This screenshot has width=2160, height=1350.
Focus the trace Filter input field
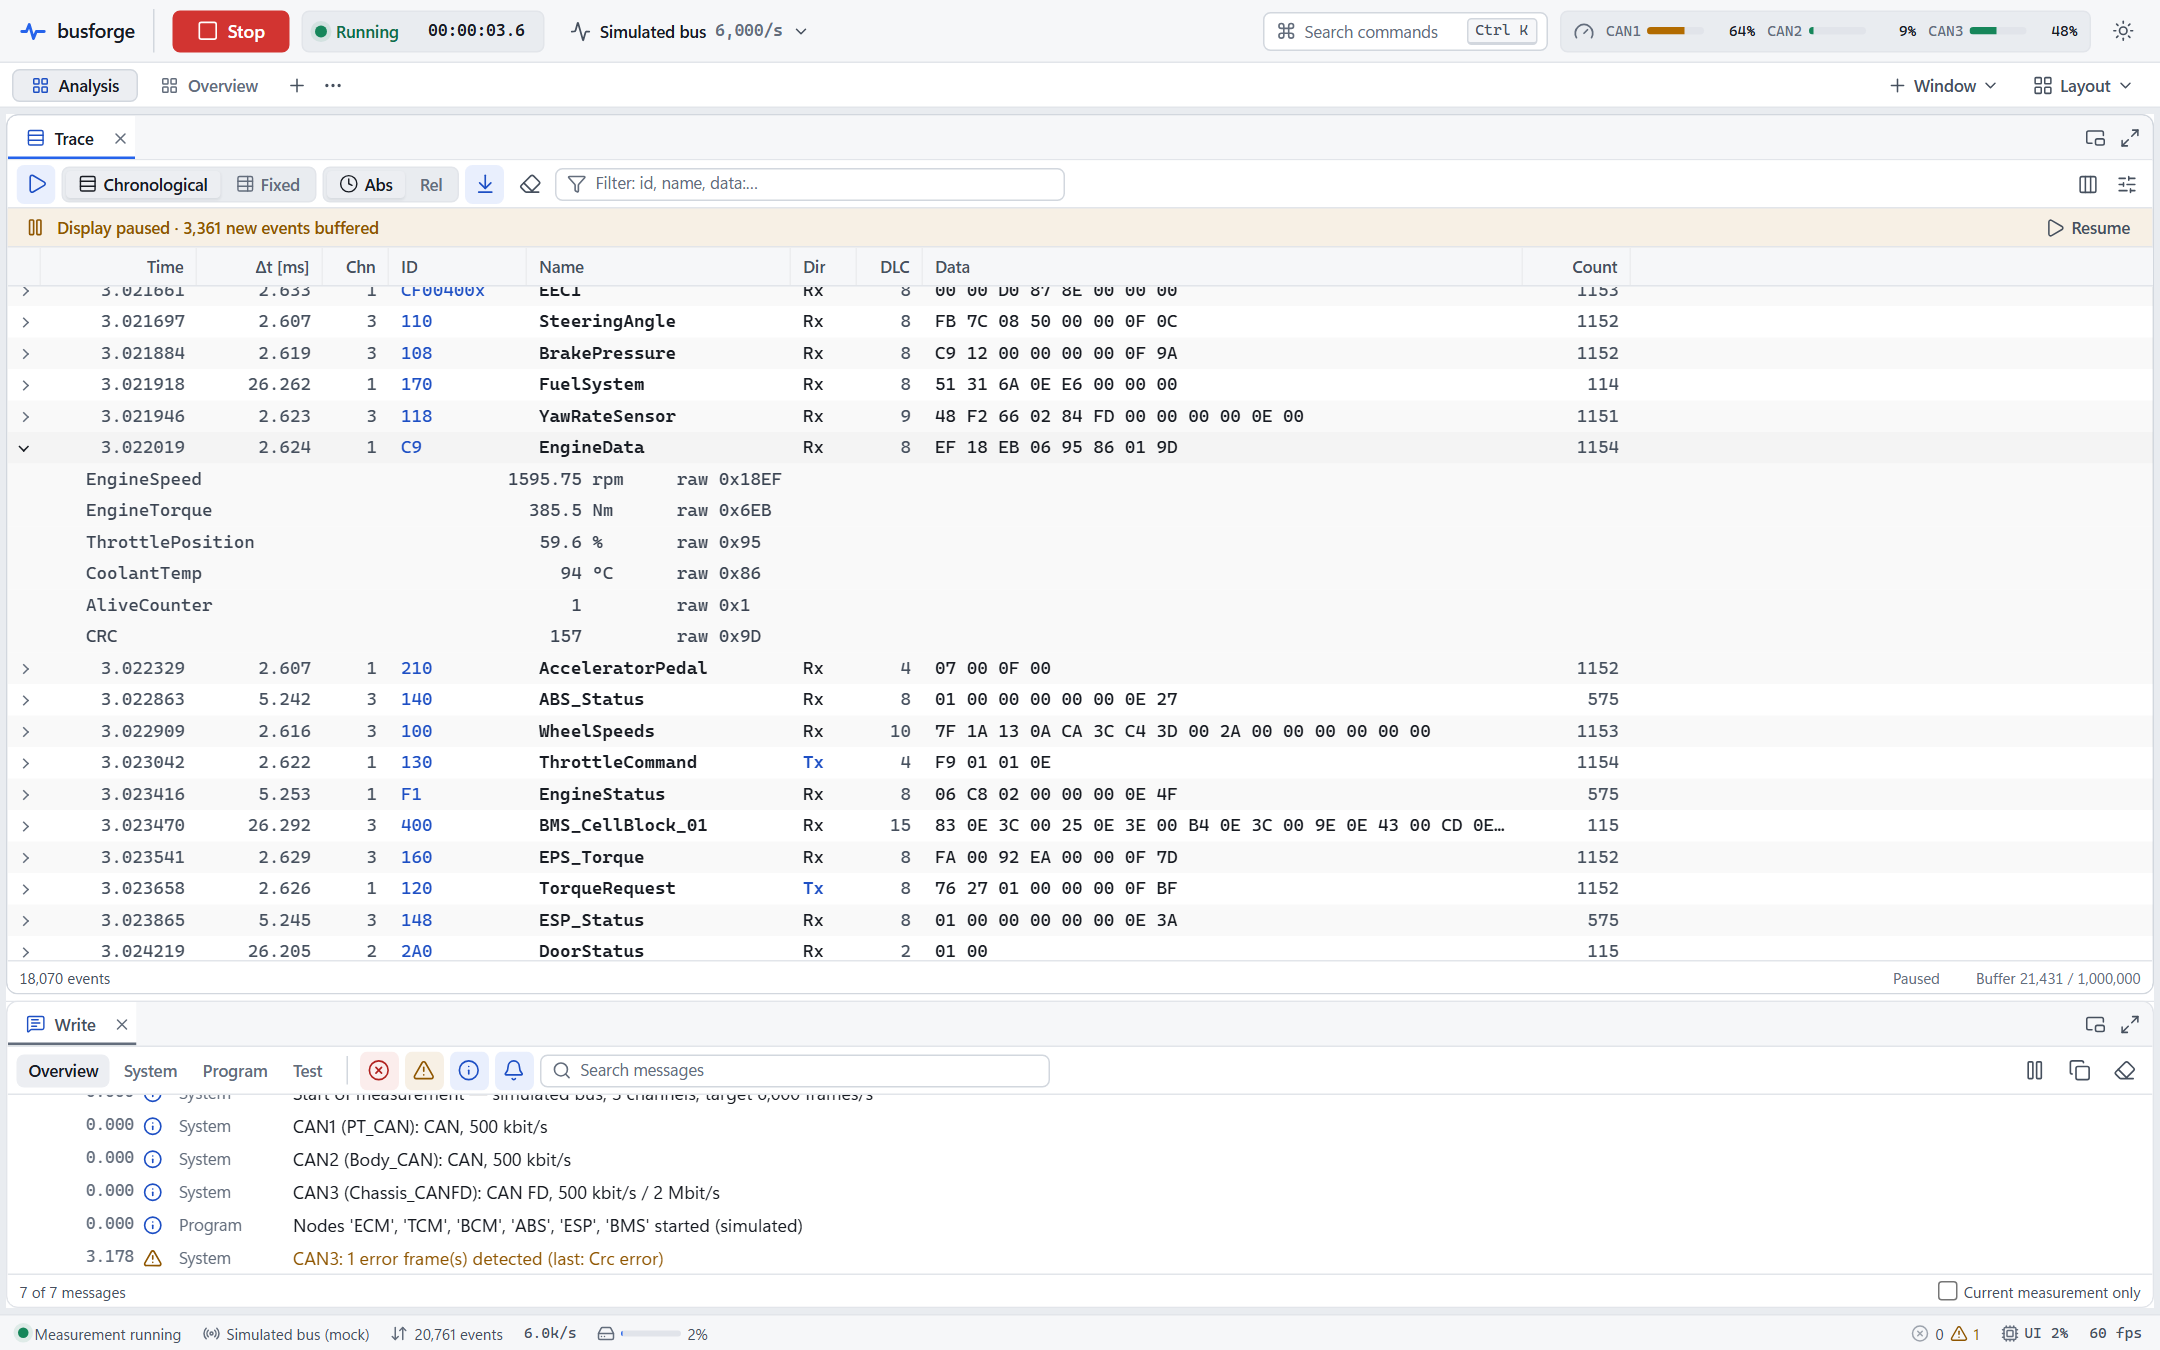tap(810, 184)
